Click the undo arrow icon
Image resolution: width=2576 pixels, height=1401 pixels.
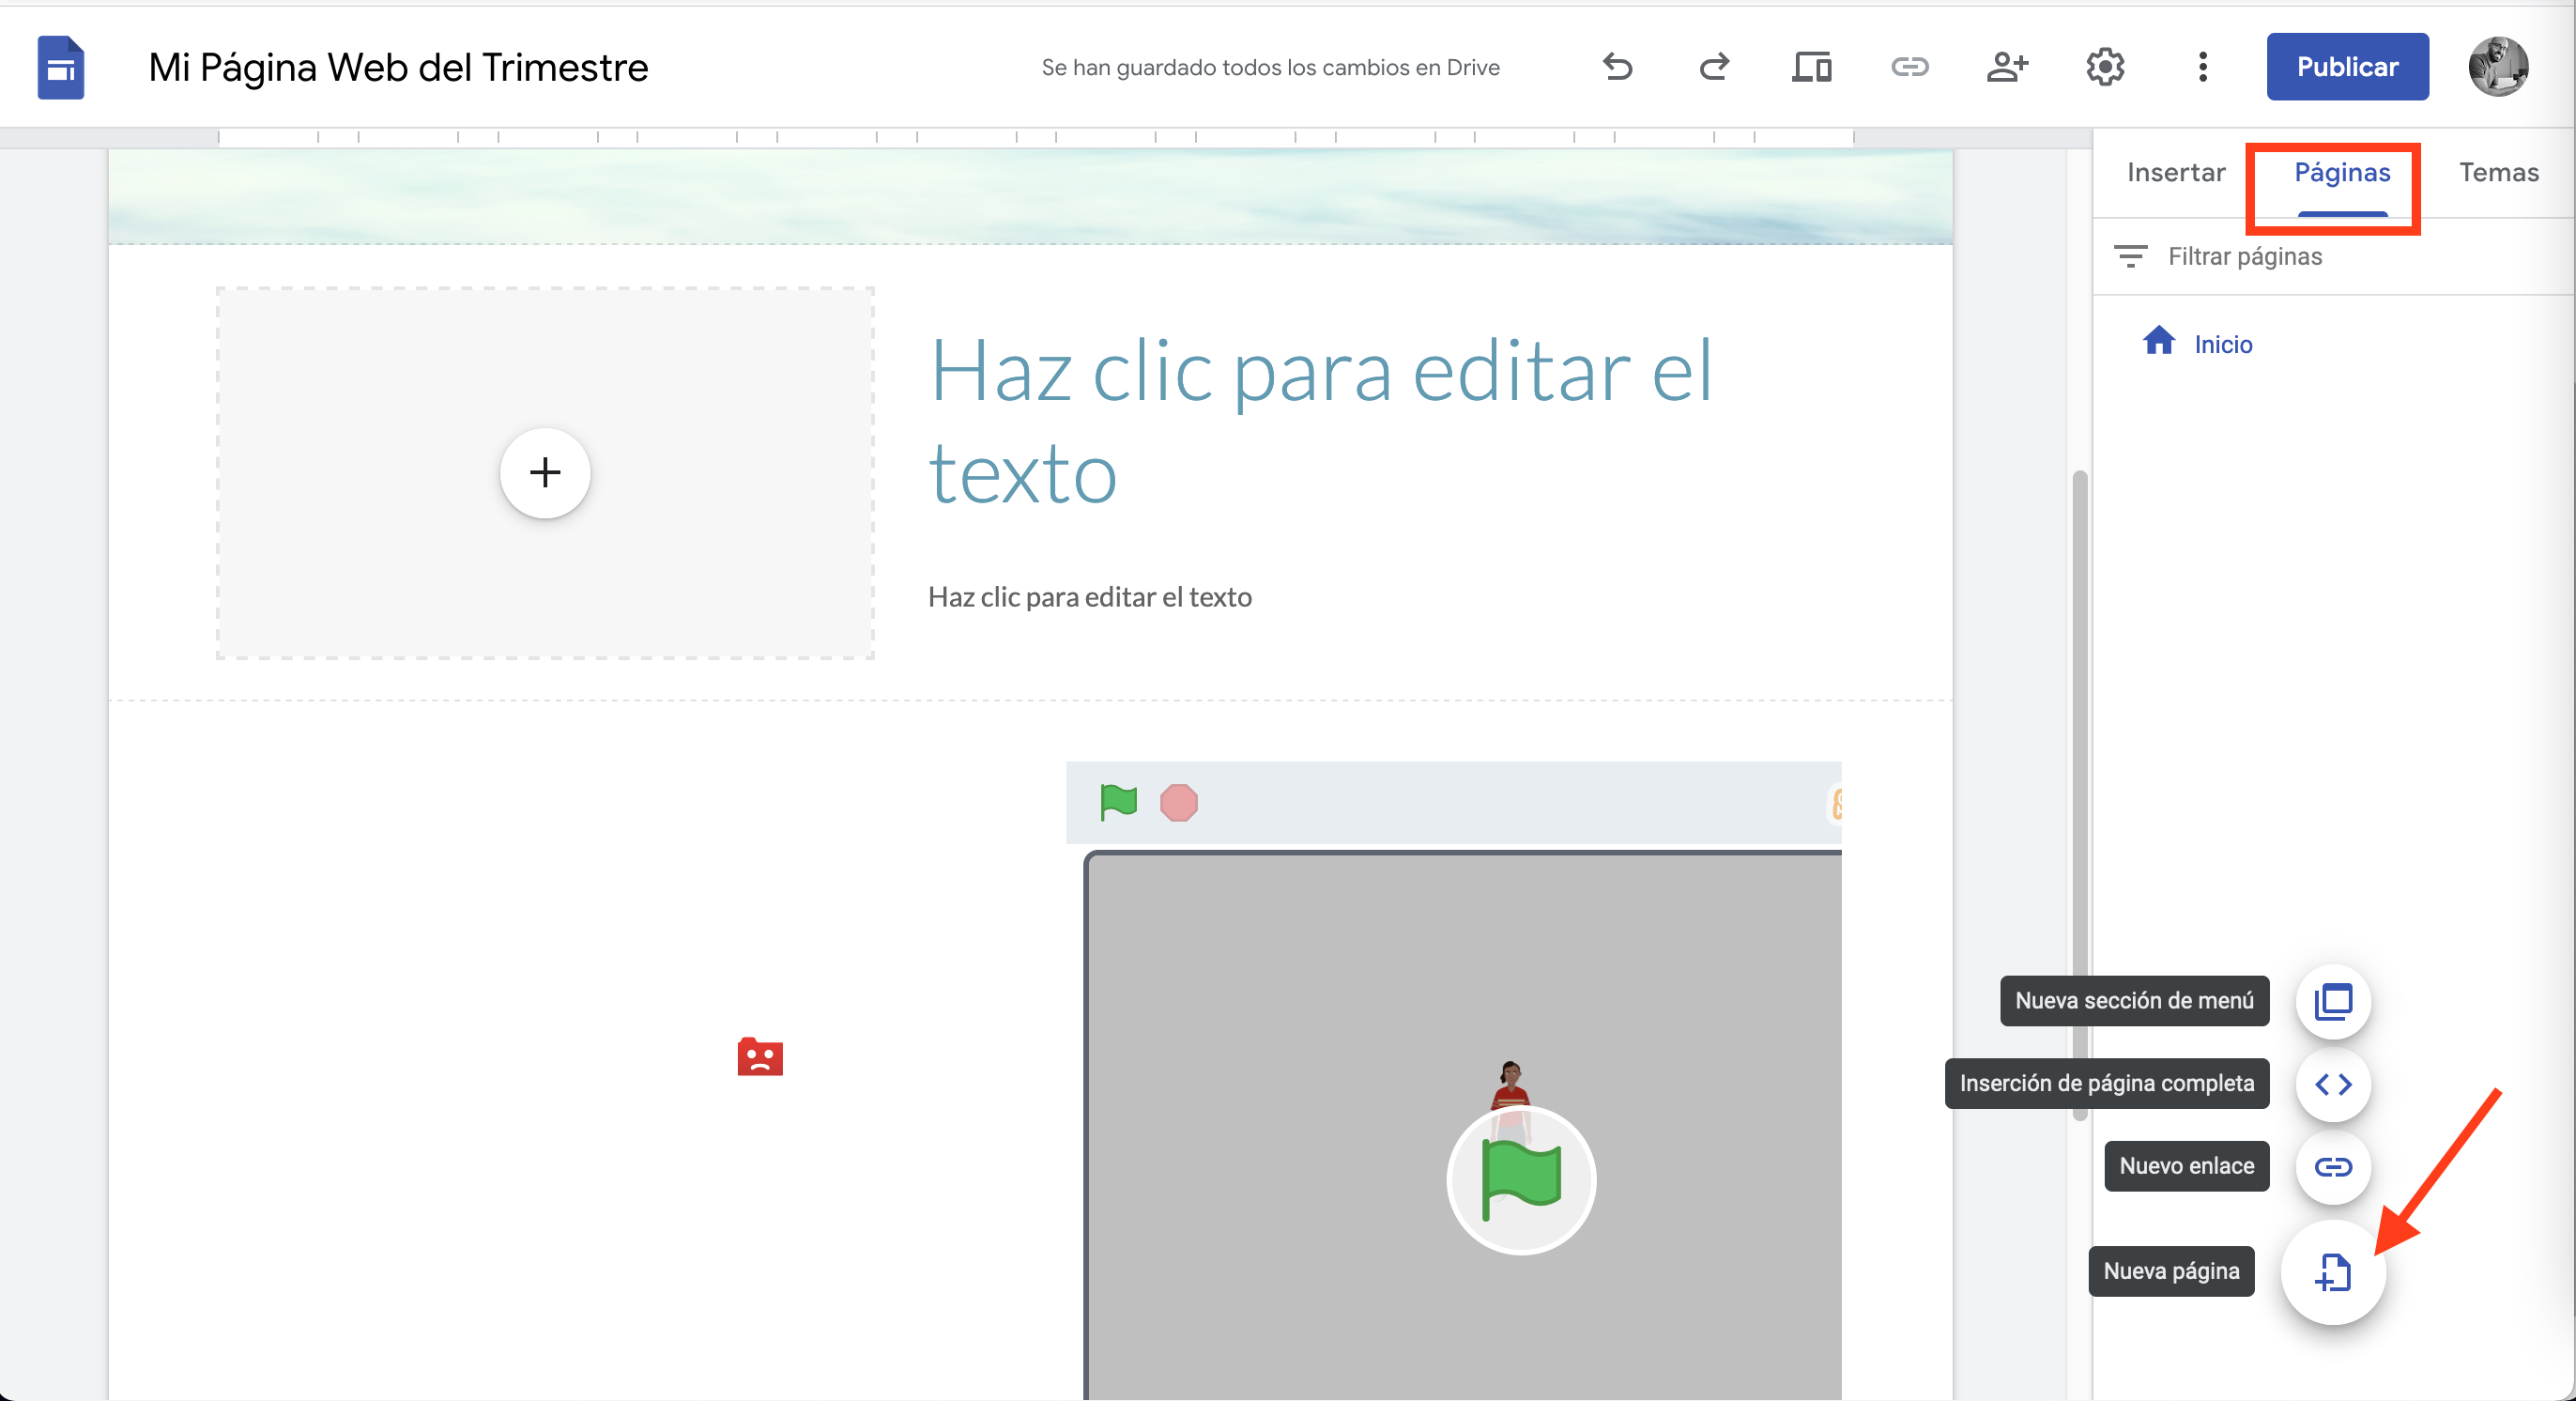tap(1617, 67)
